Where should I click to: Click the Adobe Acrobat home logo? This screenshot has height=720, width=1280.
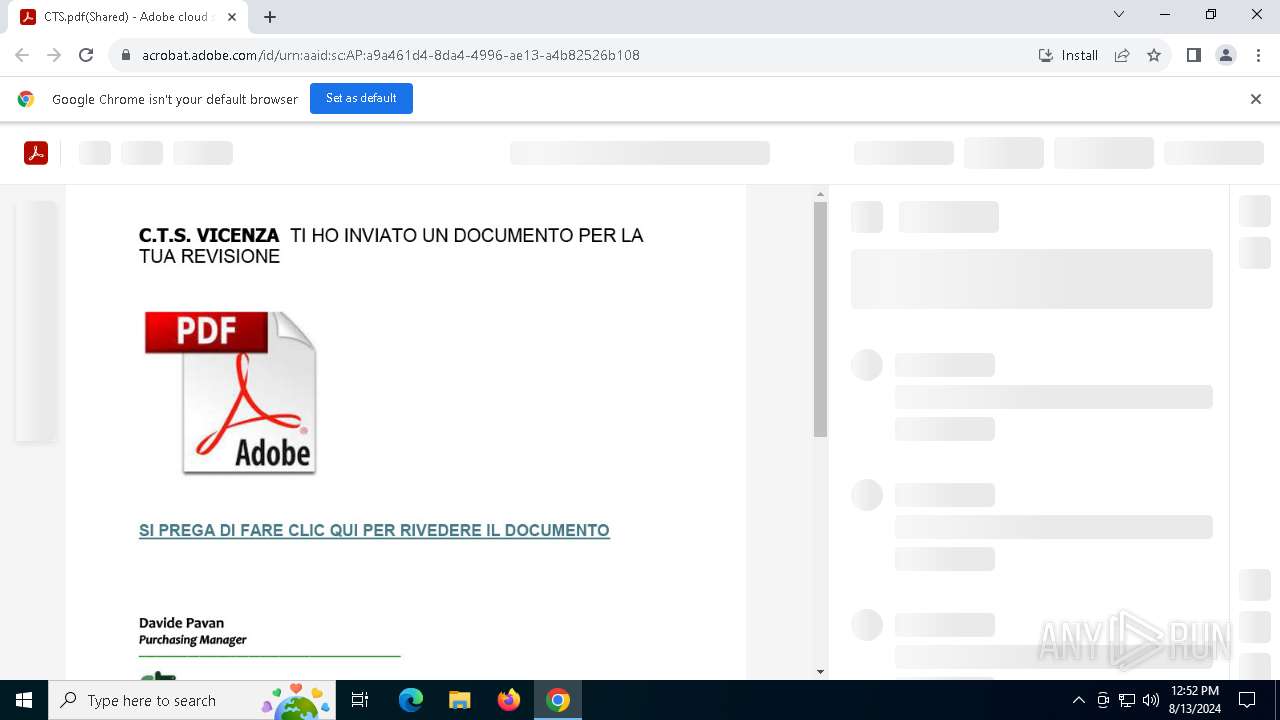coord(36,153)
